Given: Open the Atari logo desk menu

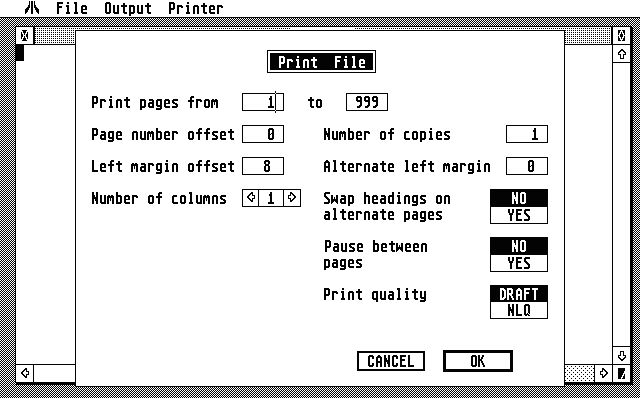Looking at the screenshot, I should (x=32, y=8).
